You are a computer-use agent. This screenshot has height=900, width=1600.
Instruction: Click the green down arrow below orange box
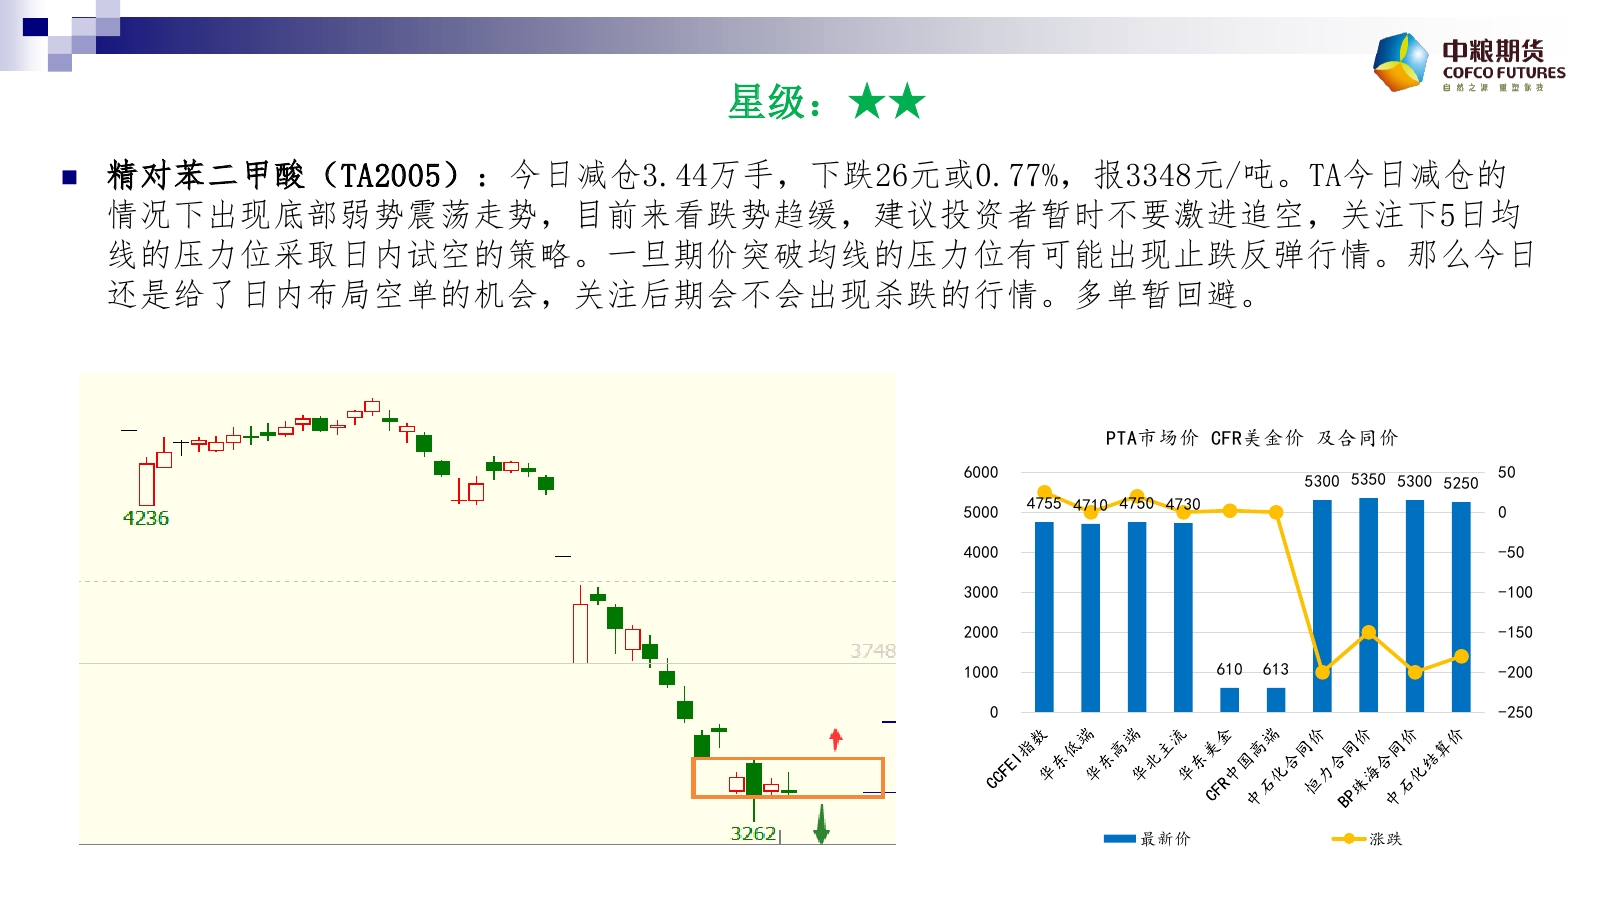coord(821,825)
